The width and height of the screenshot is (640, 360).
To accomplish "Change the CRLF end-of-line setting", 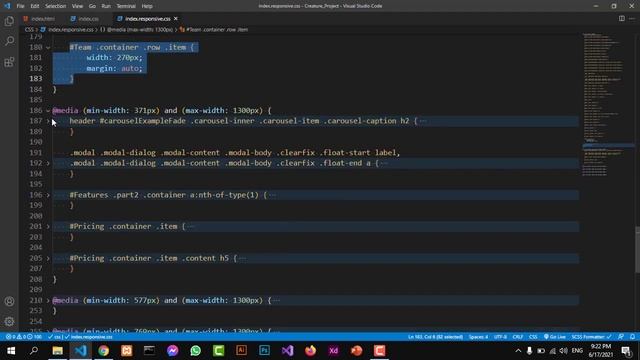I will click(518, 337).
